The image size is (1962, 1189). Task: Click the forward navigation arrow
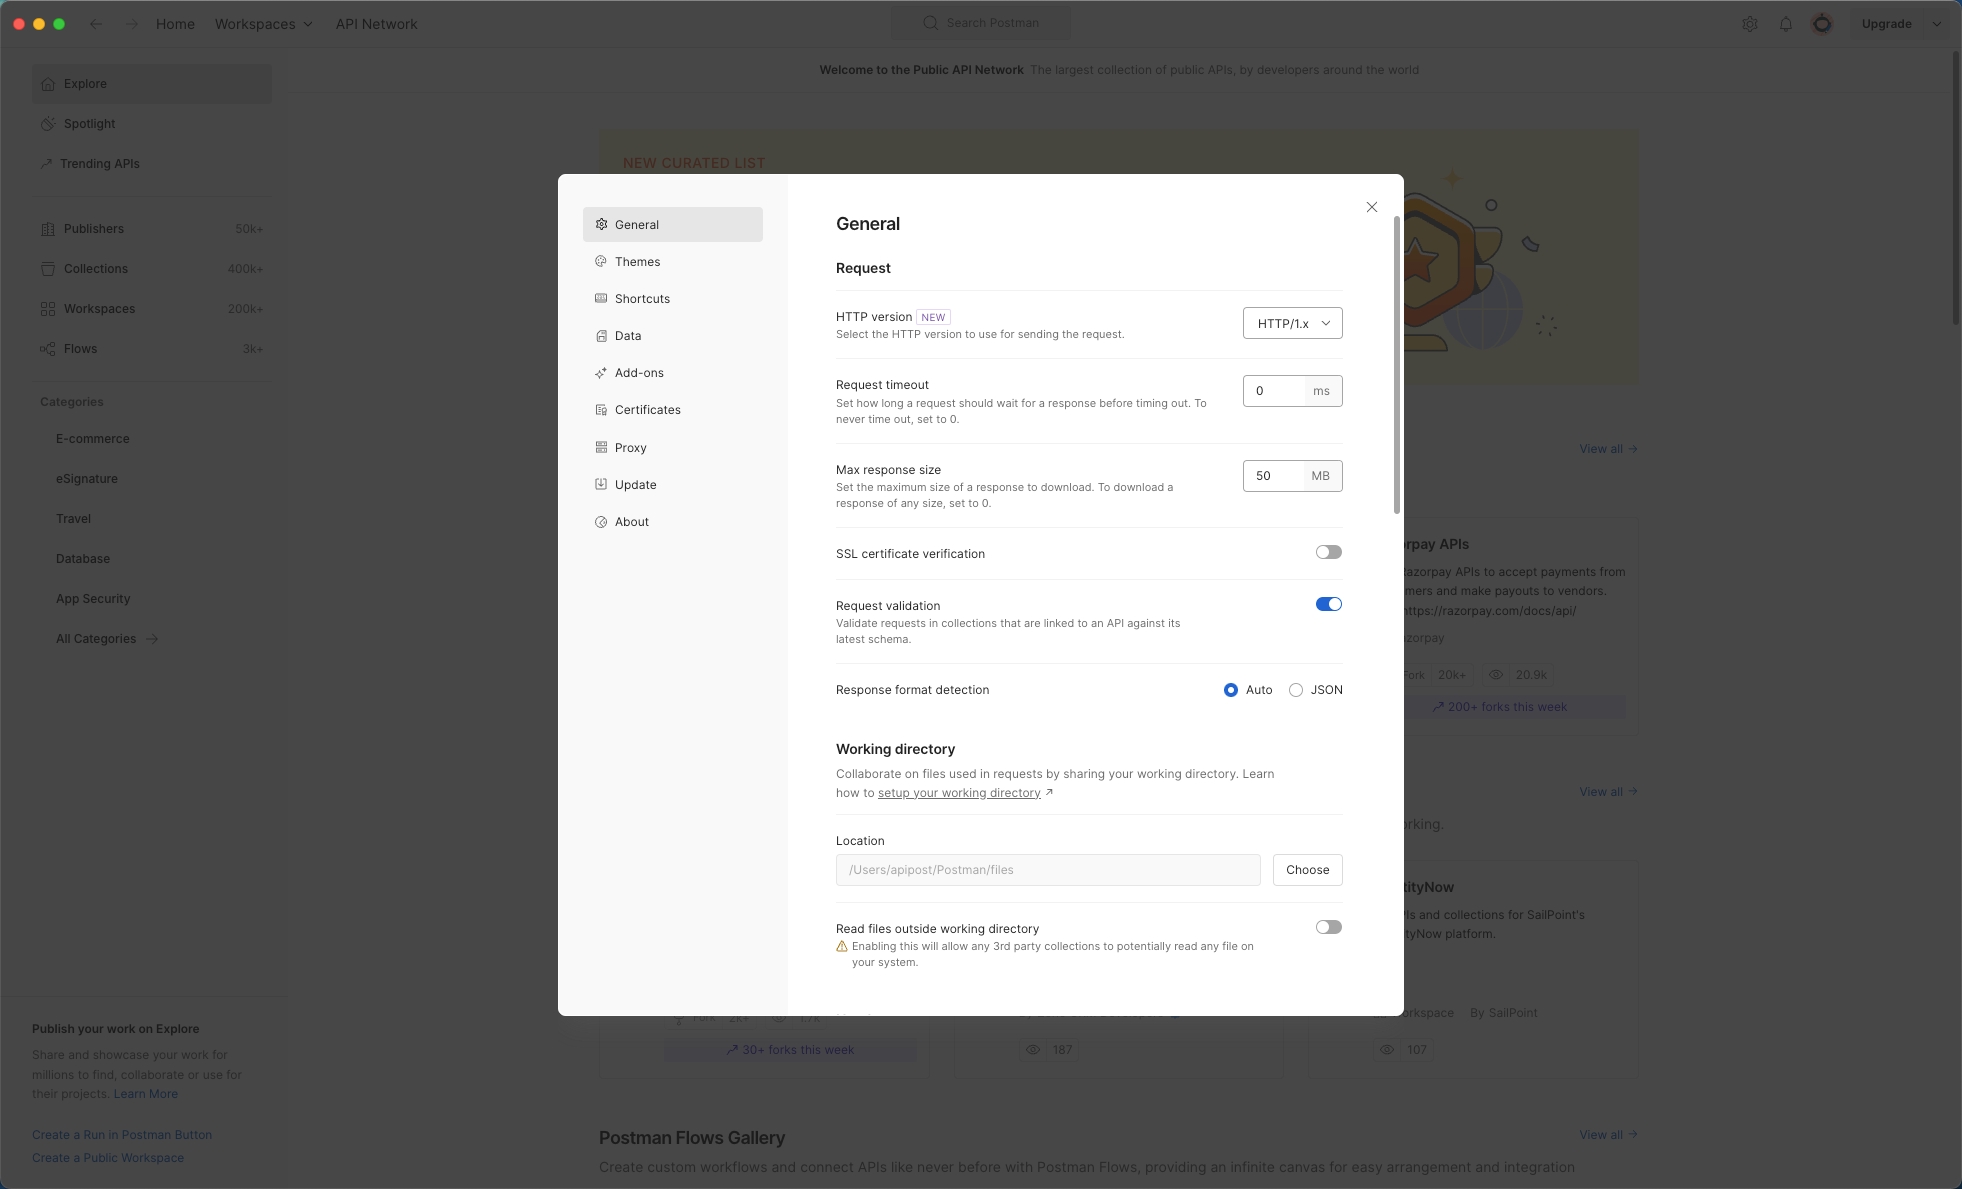[132, 24]
